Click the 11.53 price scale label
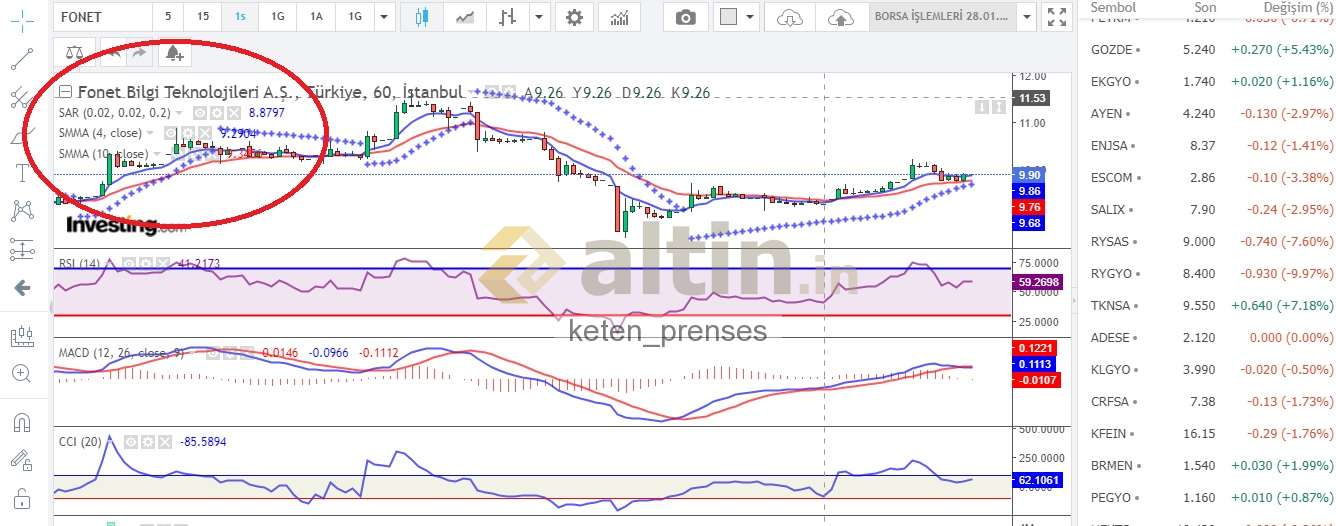1336x526 pixels. click(1030, 98)
